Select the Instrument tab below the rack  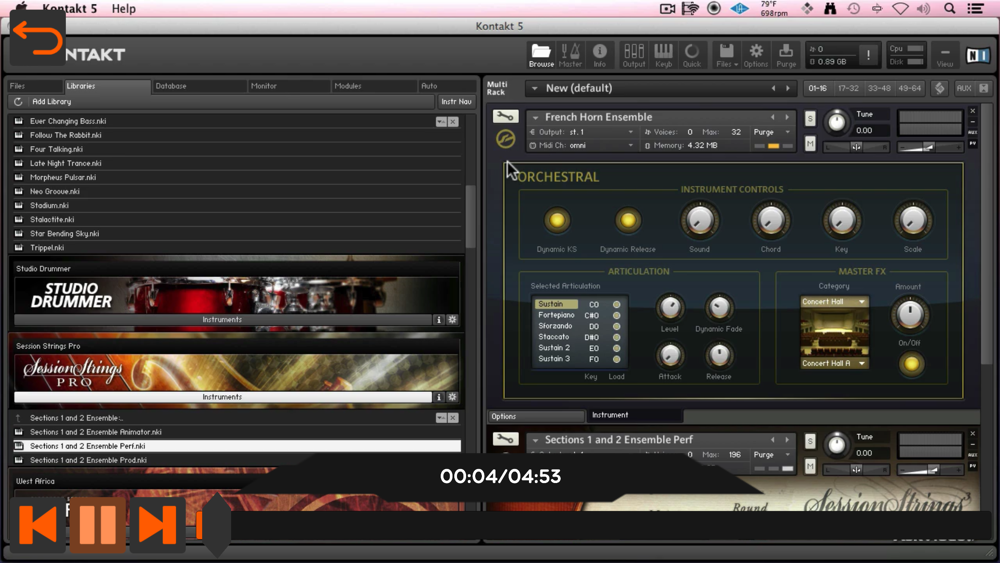point(634,415)
